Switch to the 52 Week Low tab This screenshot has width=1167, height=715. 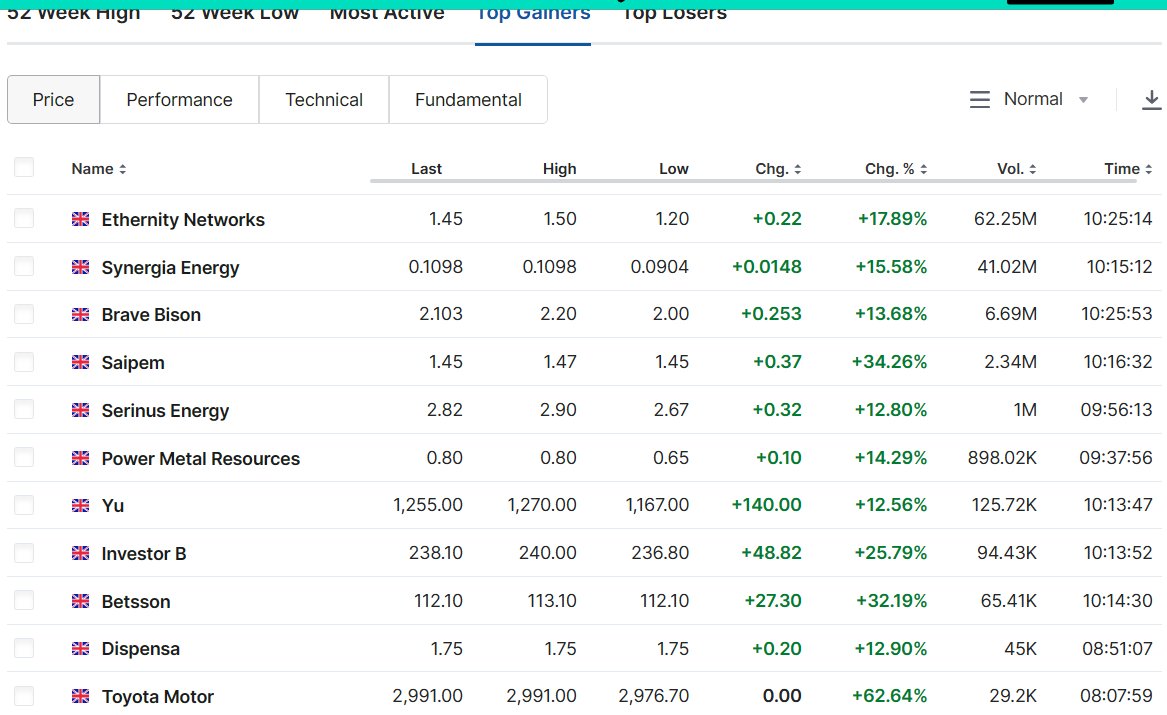(x=234, y=13)
